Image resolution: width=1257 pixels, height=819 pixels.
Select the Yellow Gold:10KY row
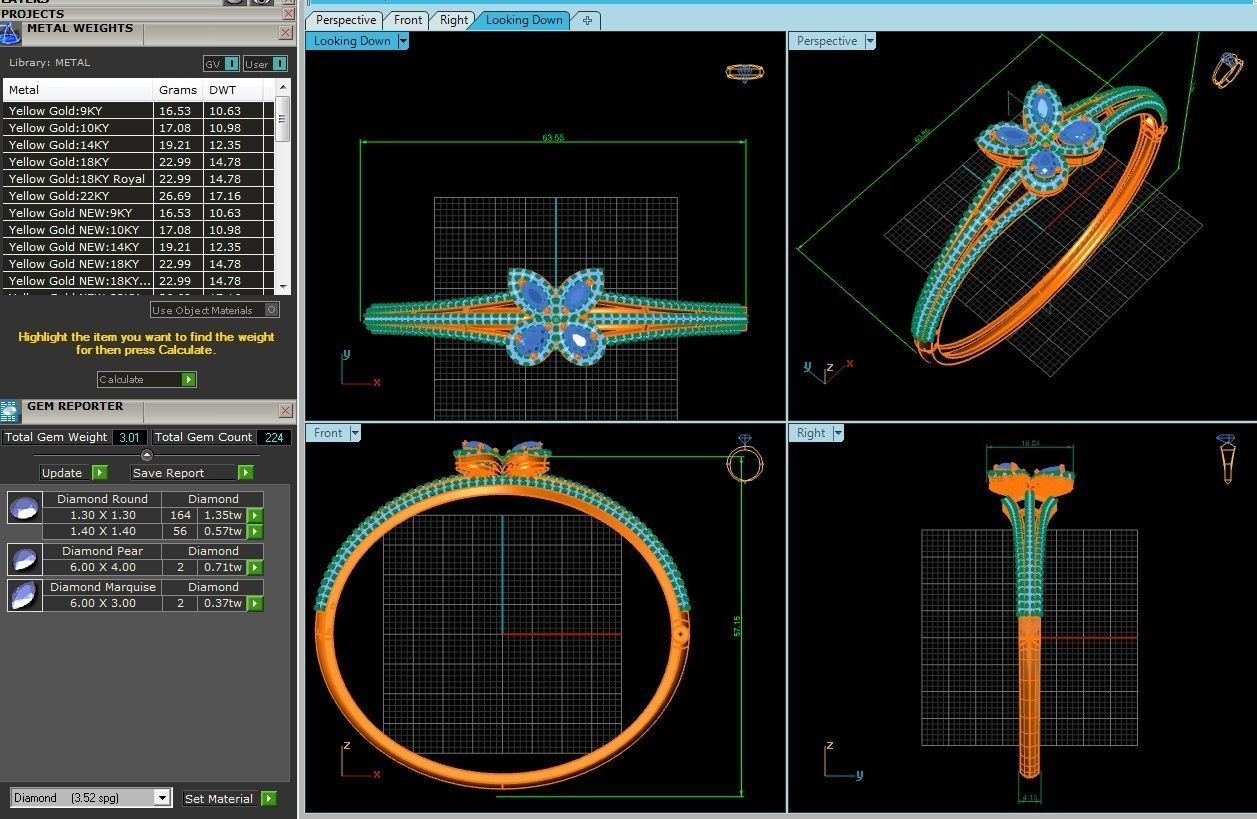click(x=139, y=128)
